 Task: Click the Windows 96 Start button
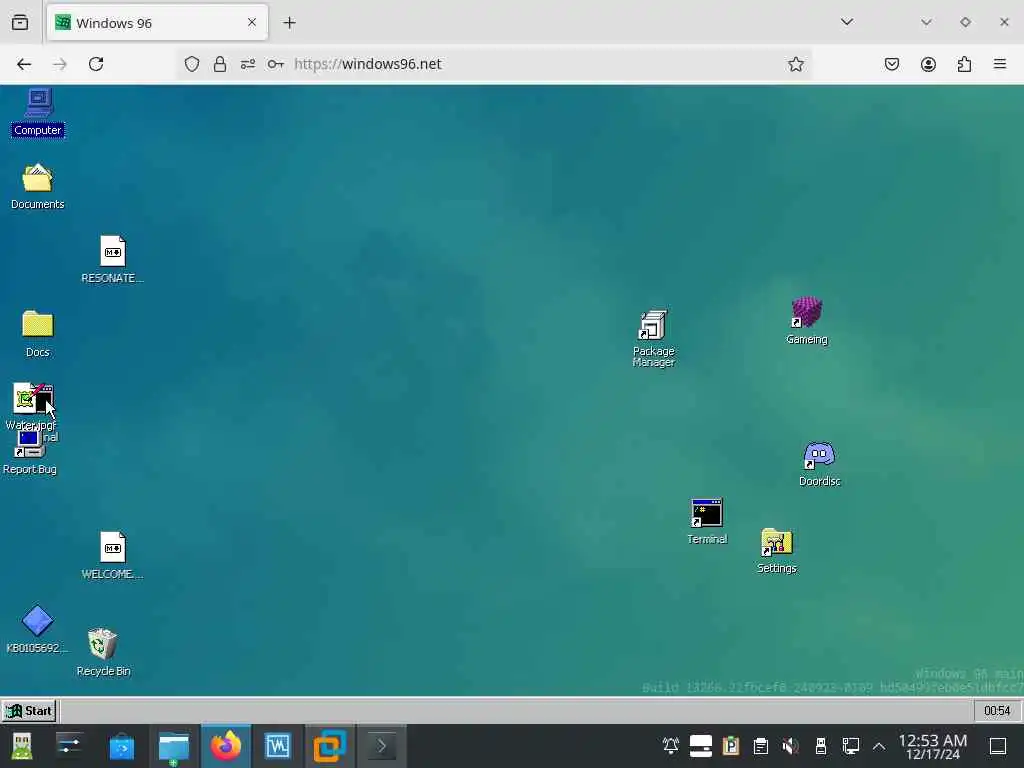[29, 711]
